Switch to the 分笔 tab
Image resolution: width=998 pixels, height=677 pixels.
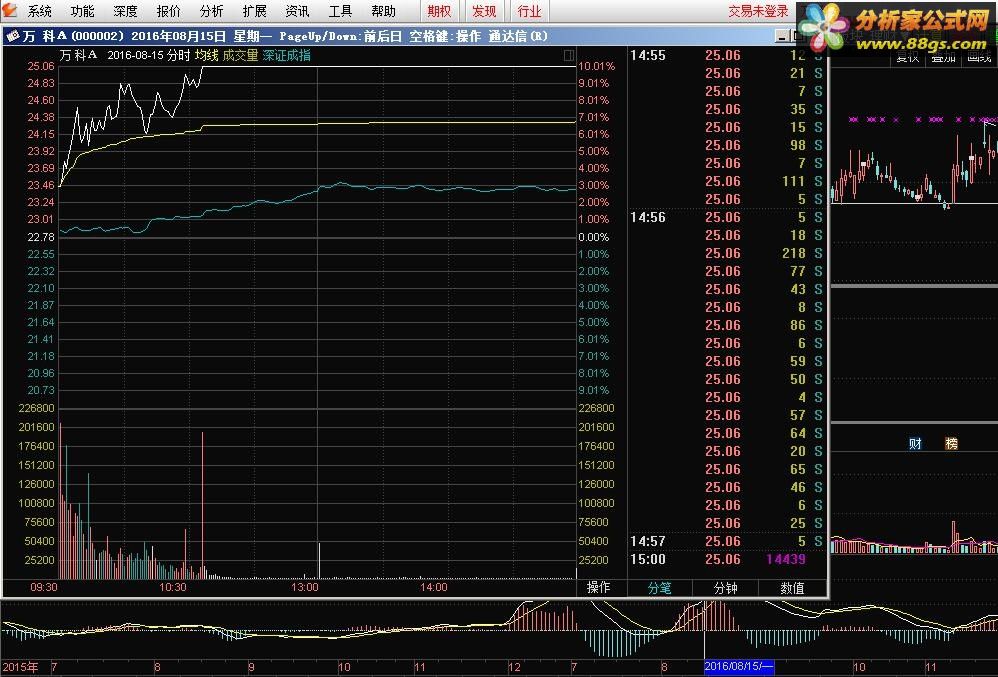[659, 588]
